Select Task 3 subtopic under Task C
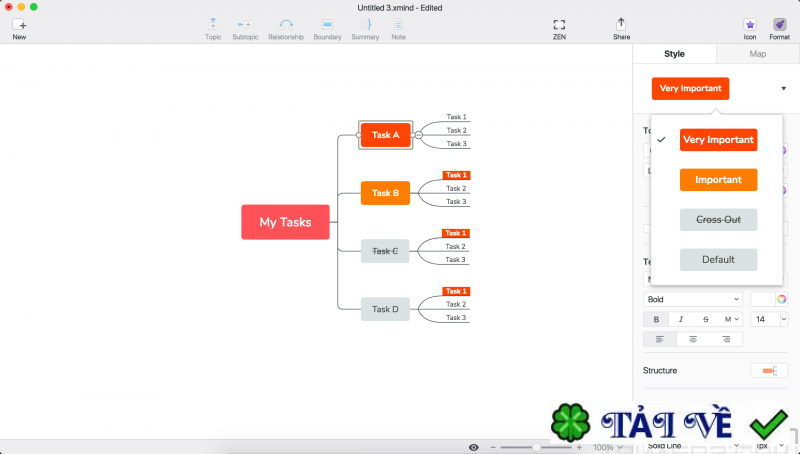This screenshot has width=800, height=454. pyautogui.click(x=456, y=260)
